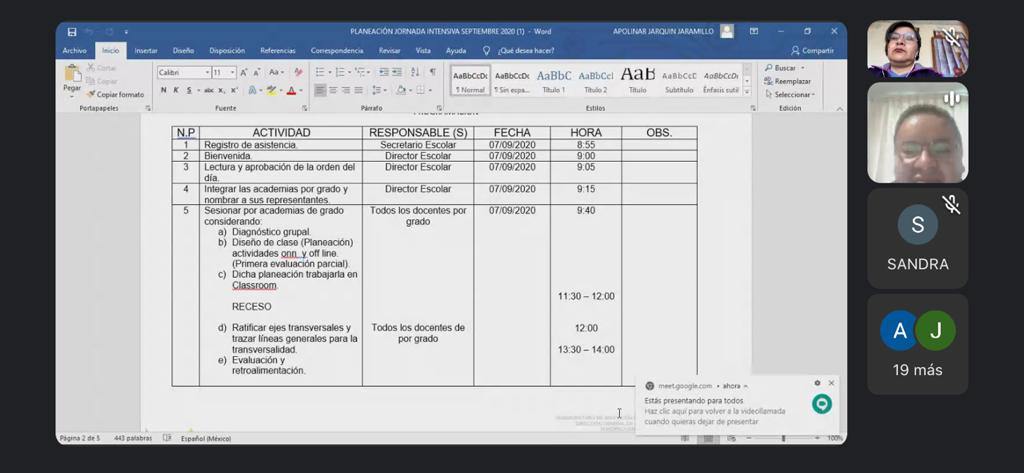Align text left
The height and width of the screenshot is (473, 1024).
(x=320, y=90)
